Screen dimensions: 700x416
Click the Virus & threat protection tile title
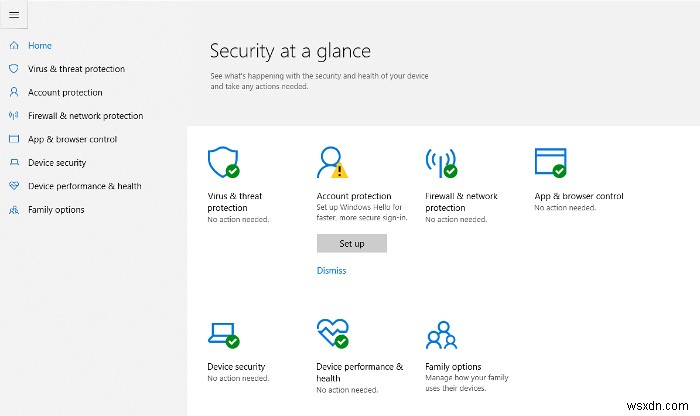235,202
